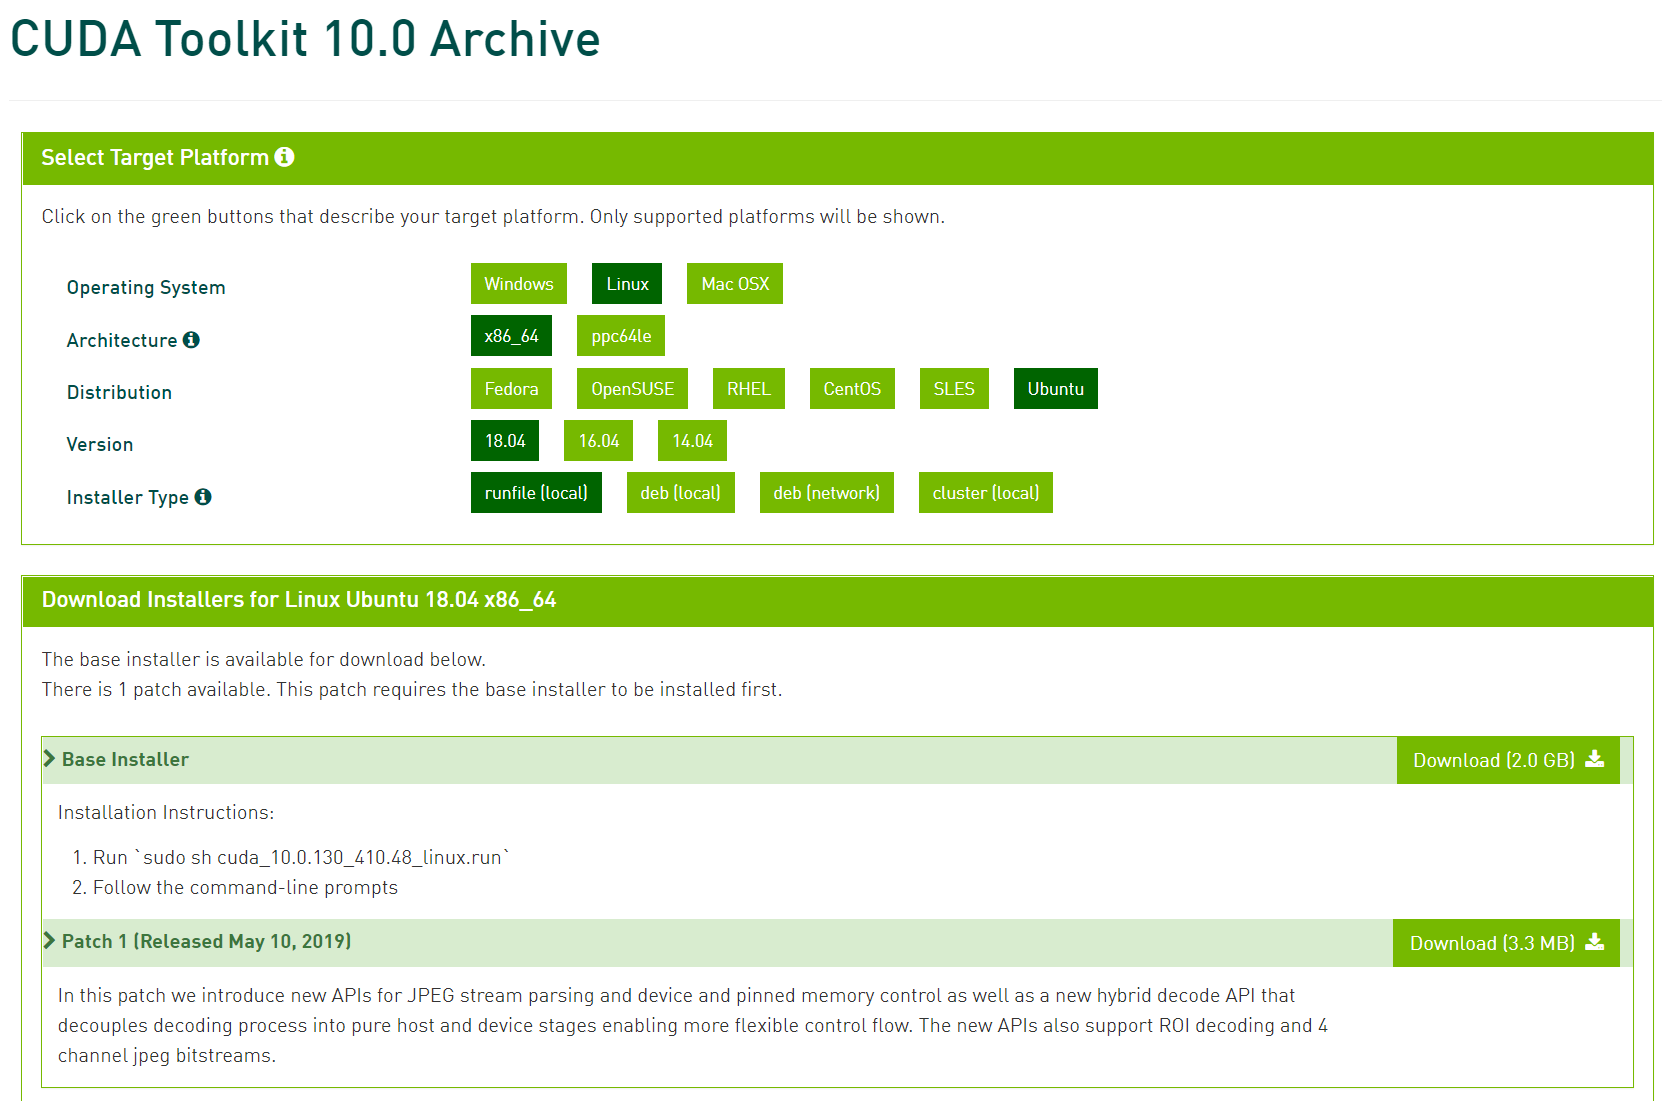The height and width of the screenshot is (1101, 1662).
Task: Select version 18.04
Action: [x=505, y=441]
